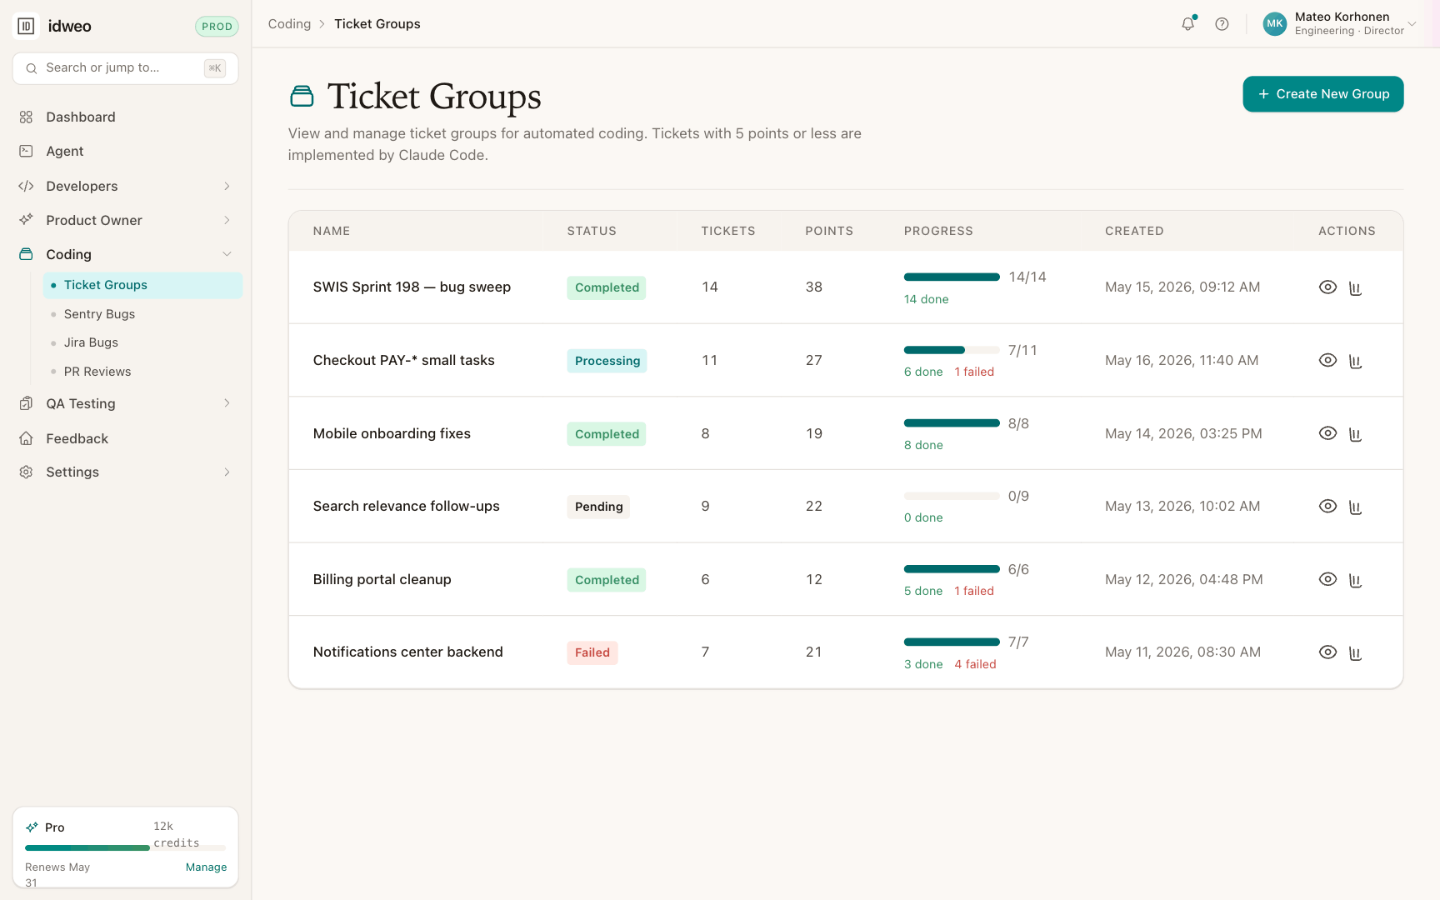The width and height of the screenshot is (1440, 900).
Task: Collapse the Coding section chevron
Action: 227,254
